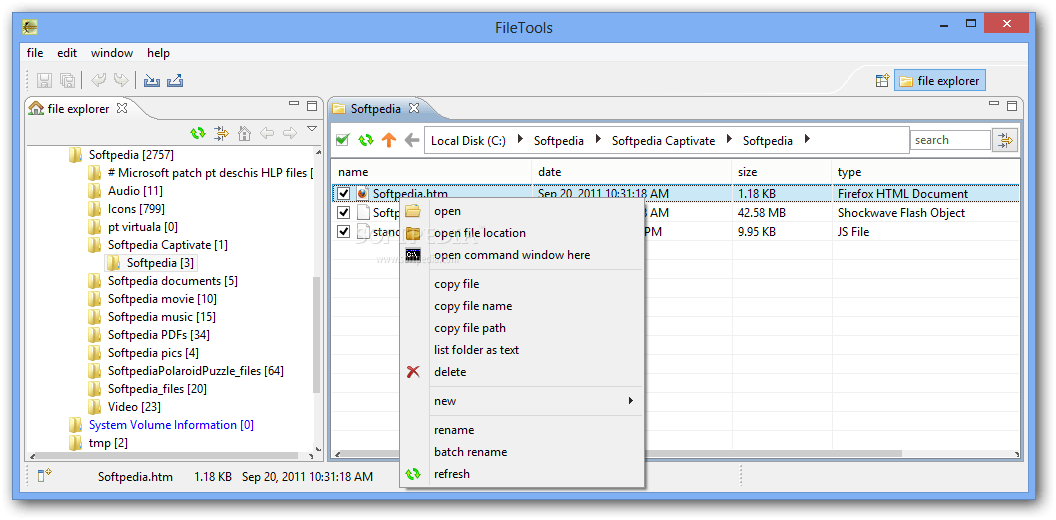This screenshot has height=520, width=1056.
Task: Minimize the file explorer tree panel
Action: pyautogui.click(x=294, y=103)
